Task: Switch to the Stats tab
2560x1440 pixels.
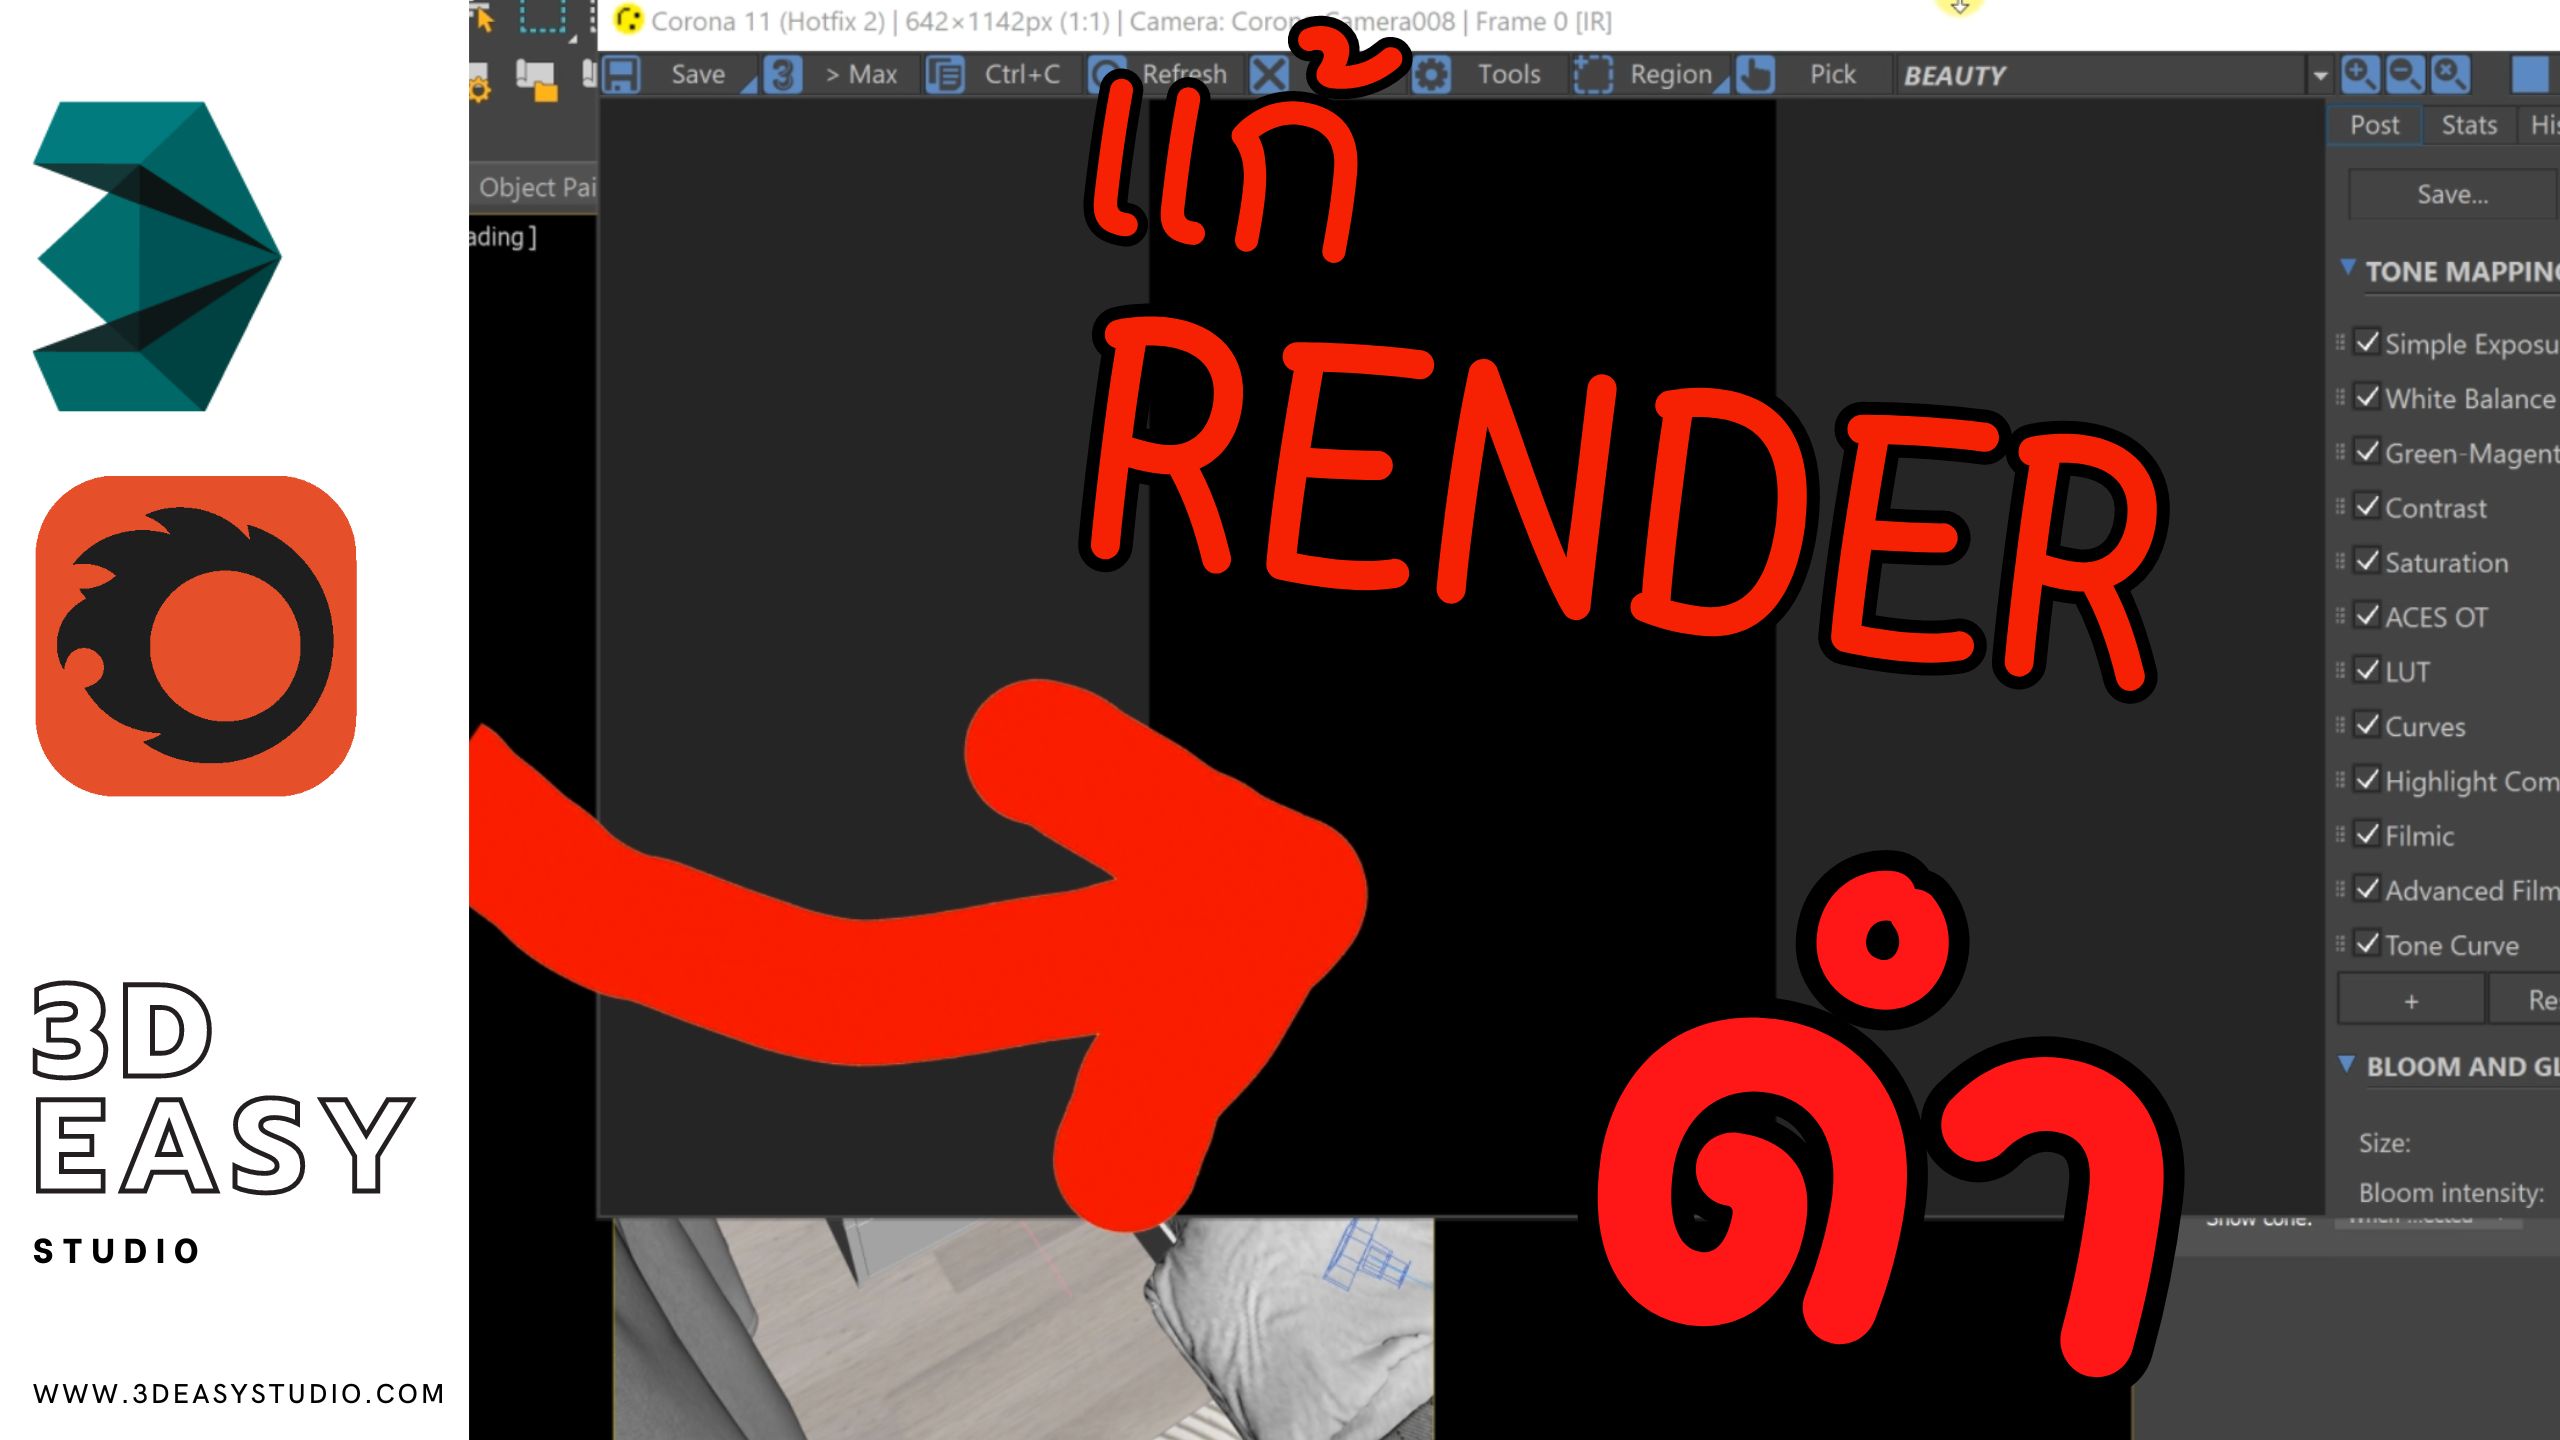Action: click(2469, 125)
